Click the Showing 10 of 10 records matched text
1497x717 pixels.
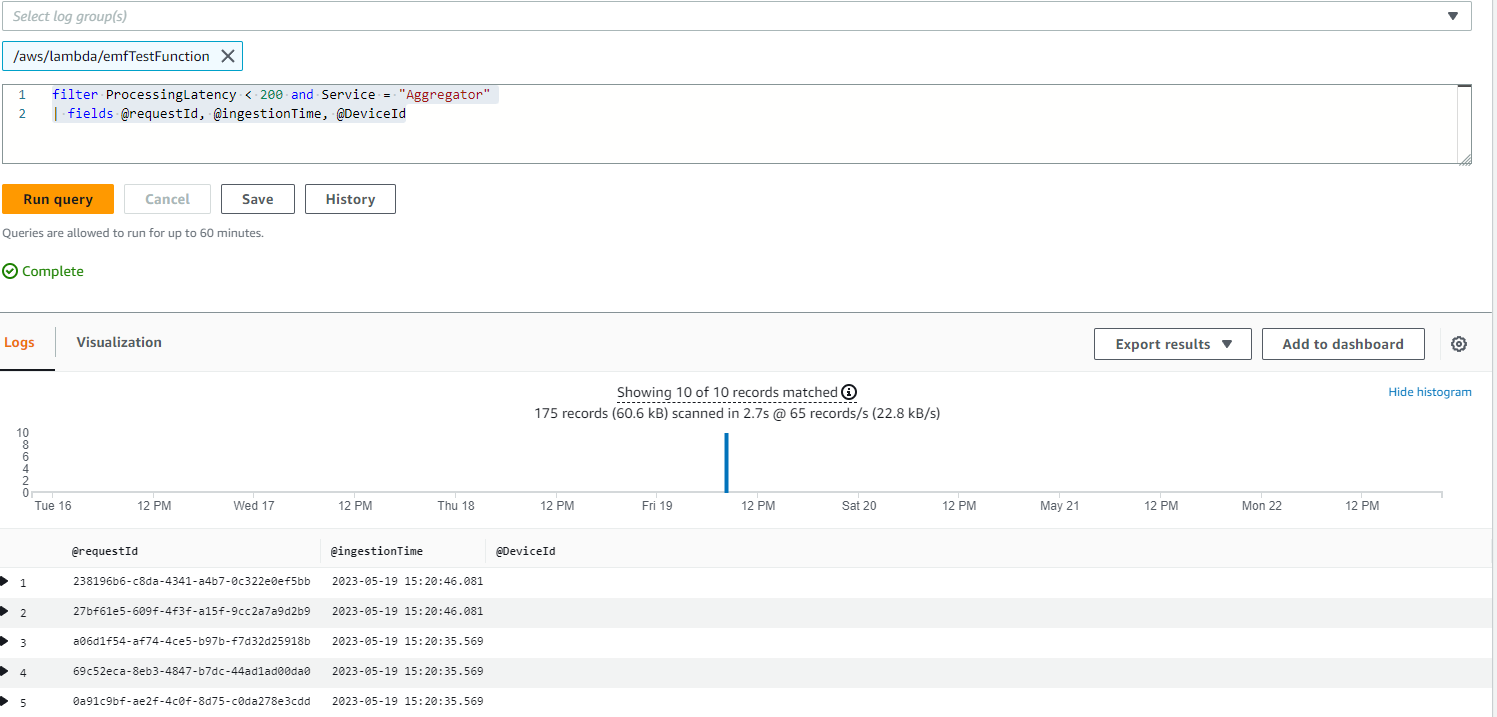pyautogui.click(x=727, y=392)
